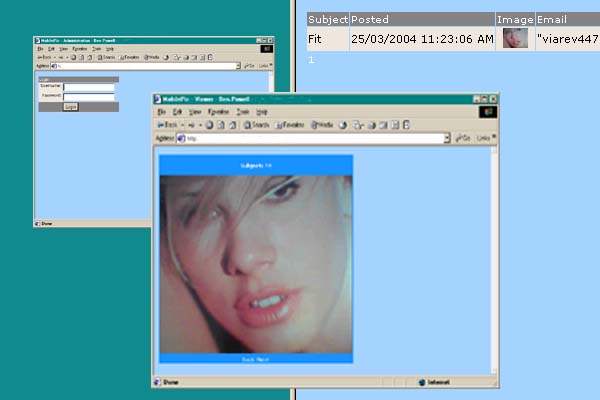This screenshot has width=600, height=400.
Task: Click Mail icon in Administration window toolbar
Action: point(177,57)
